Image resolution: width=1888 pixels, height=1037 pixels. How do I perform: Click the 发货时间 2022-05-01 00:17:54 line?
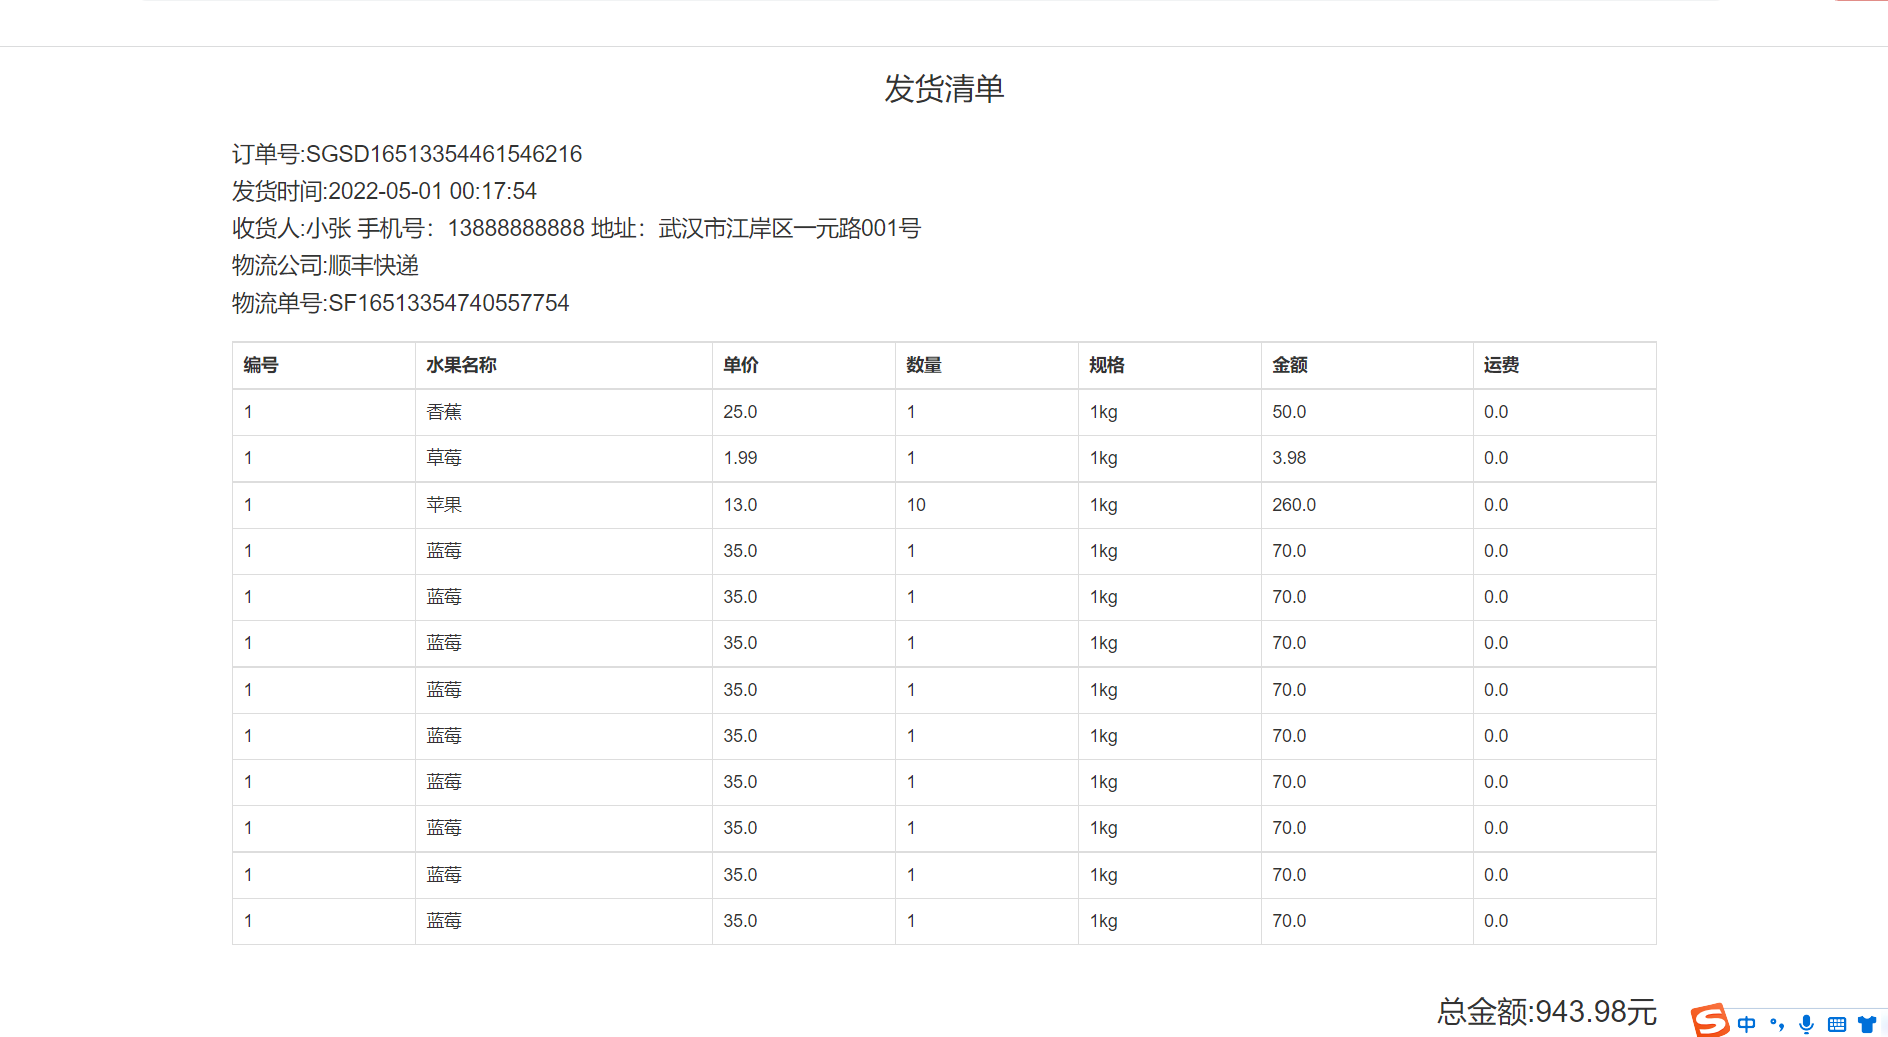(385, 191)
